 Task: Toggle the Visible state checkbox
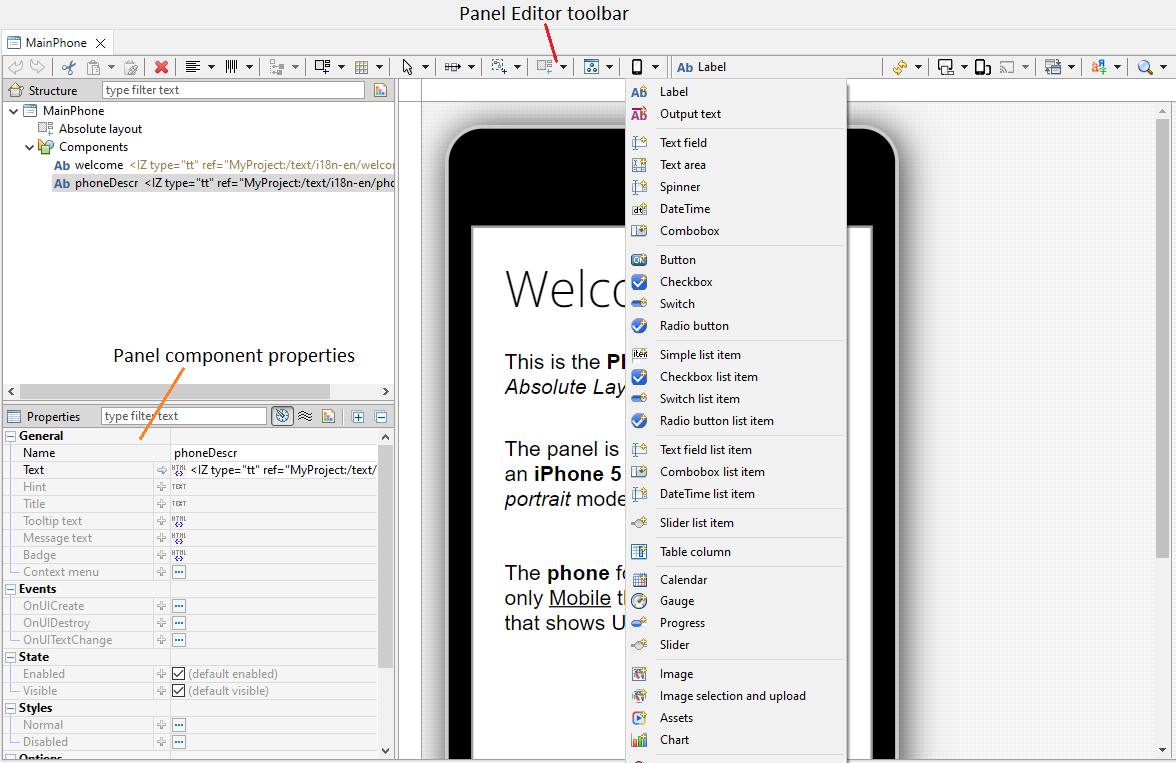click(x=179, y=691)
